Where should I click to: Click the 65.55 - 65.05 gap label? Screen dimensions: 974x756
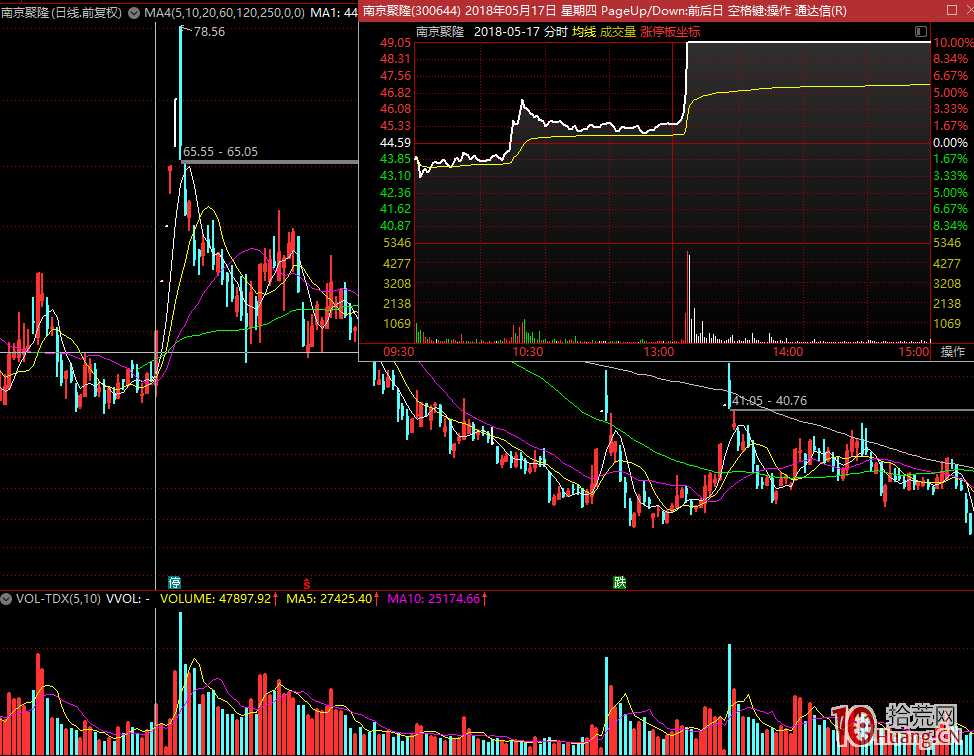pyautogui.click(x=221, y=152)
